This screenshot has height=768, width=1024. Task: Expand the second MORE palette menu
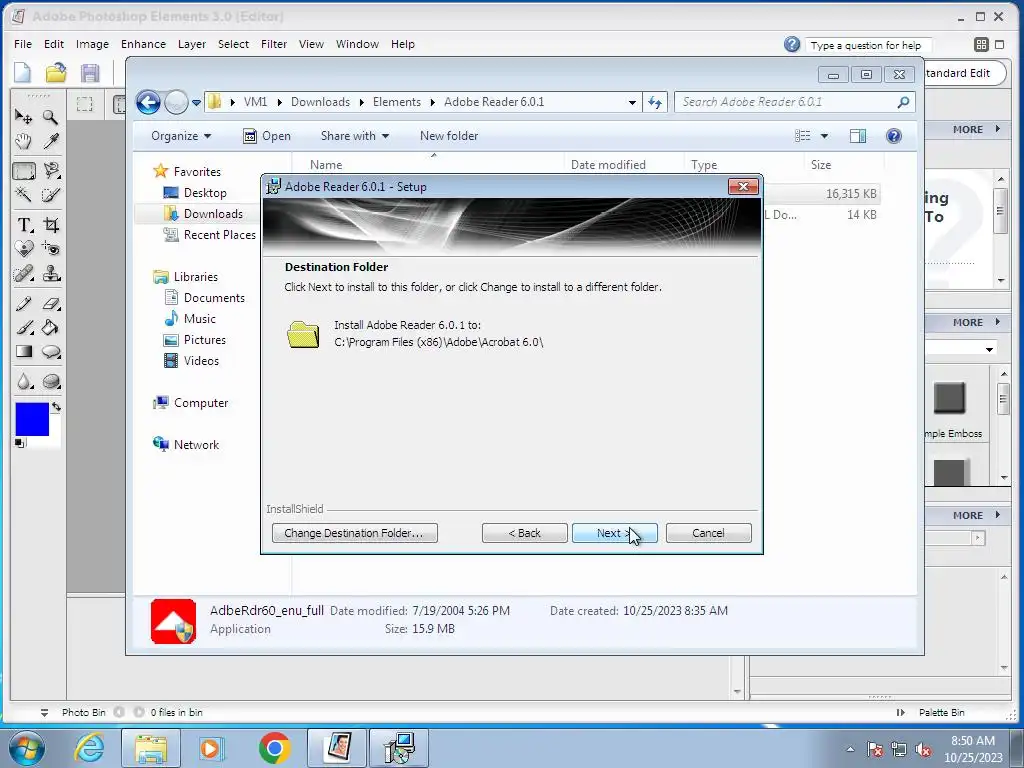(976, 323)
